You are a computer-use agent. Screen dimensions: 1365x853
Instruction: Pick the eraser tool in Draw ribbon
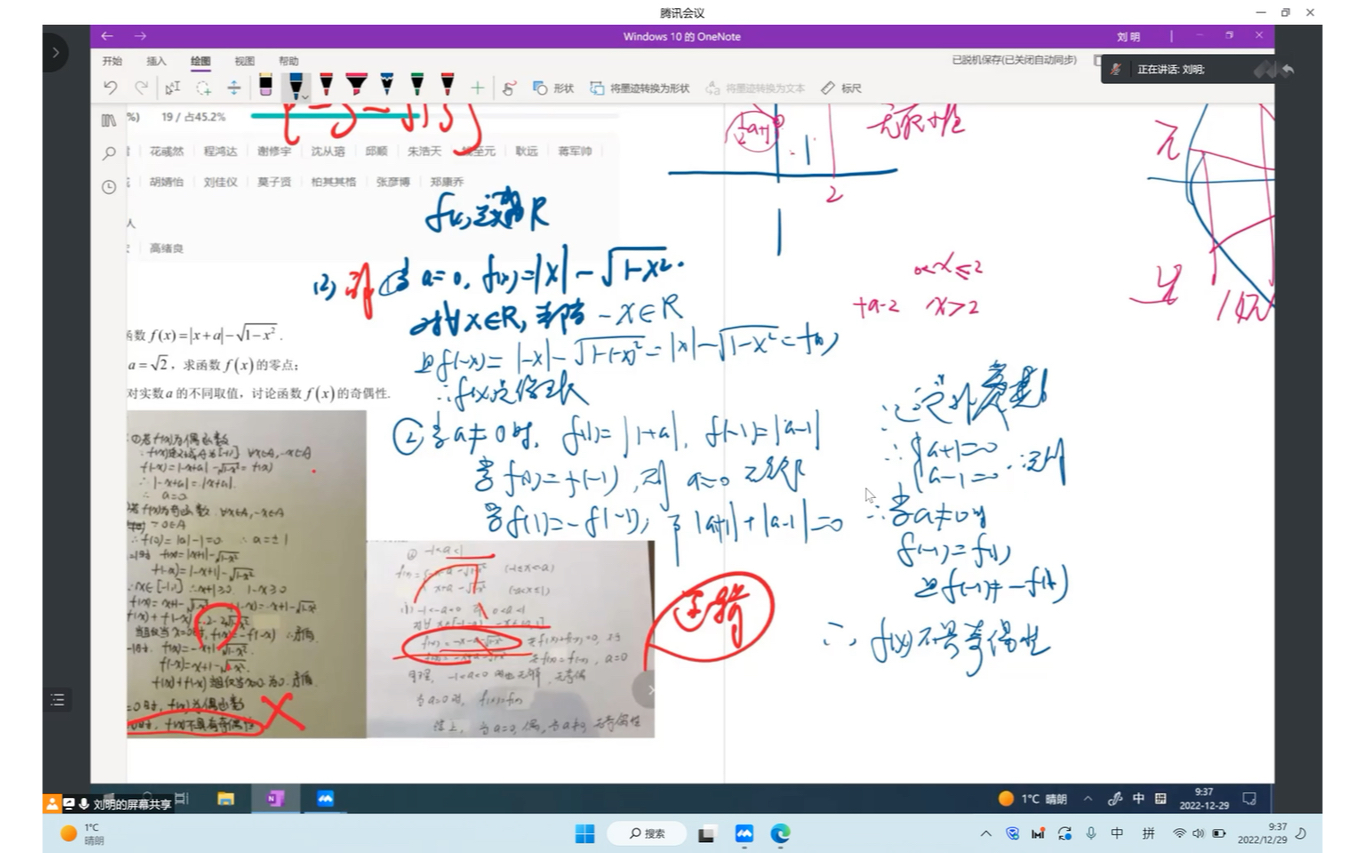(x=265, y=86)
